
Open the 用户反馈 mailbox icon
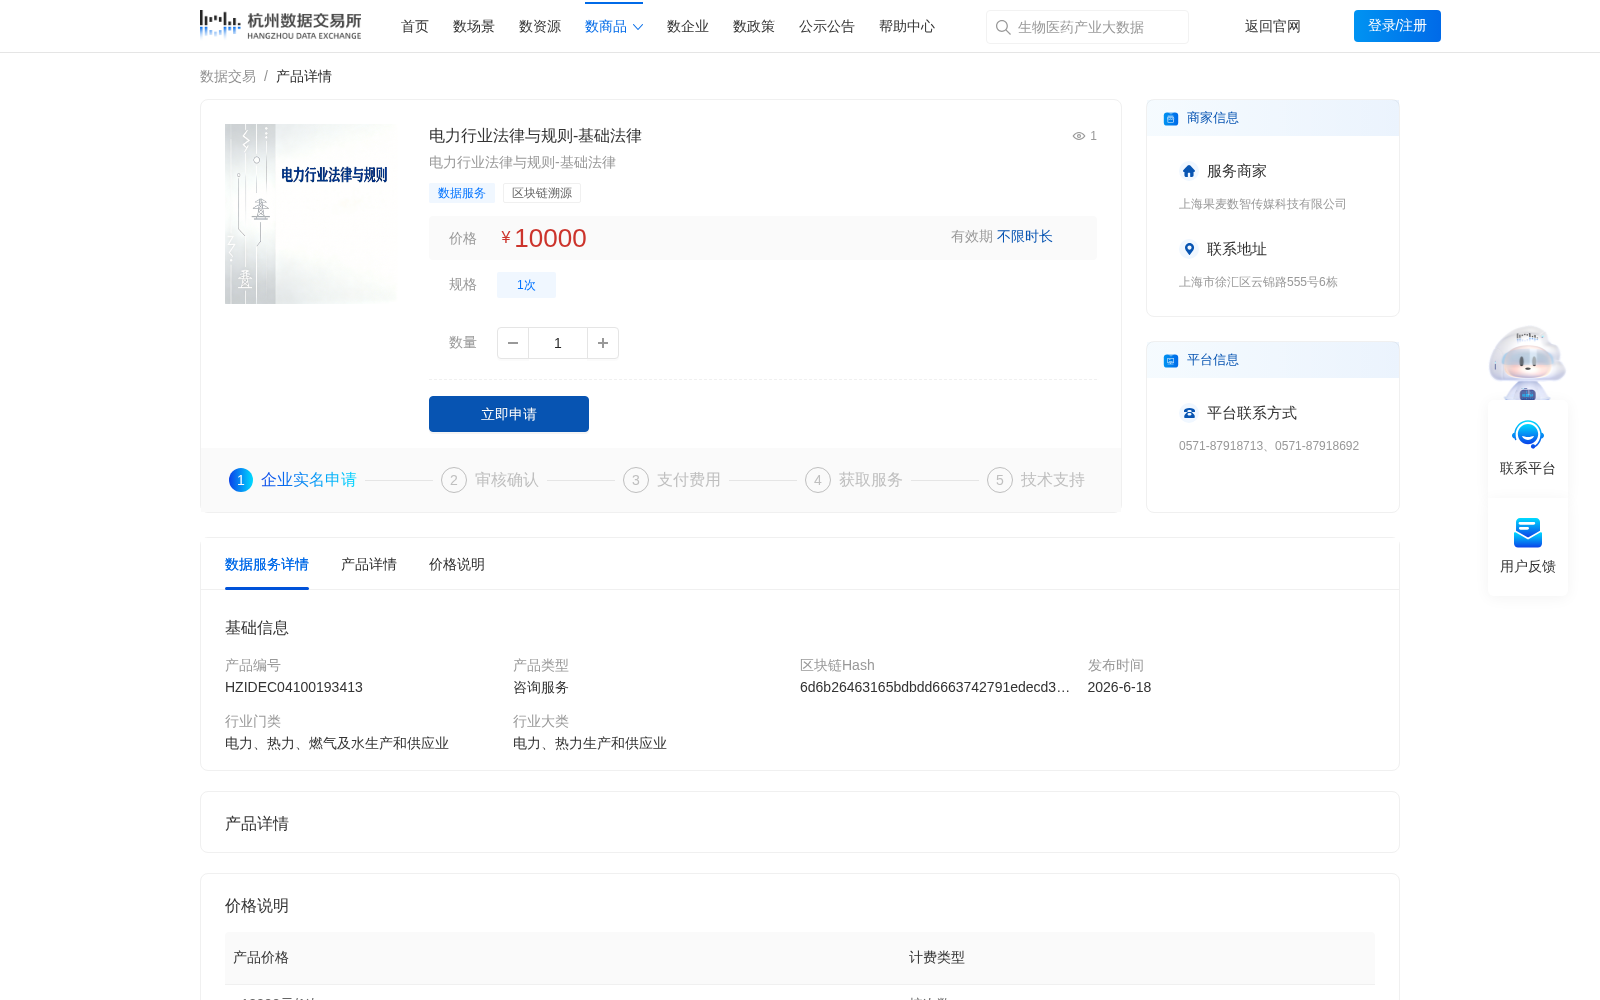click(1528, 533)
